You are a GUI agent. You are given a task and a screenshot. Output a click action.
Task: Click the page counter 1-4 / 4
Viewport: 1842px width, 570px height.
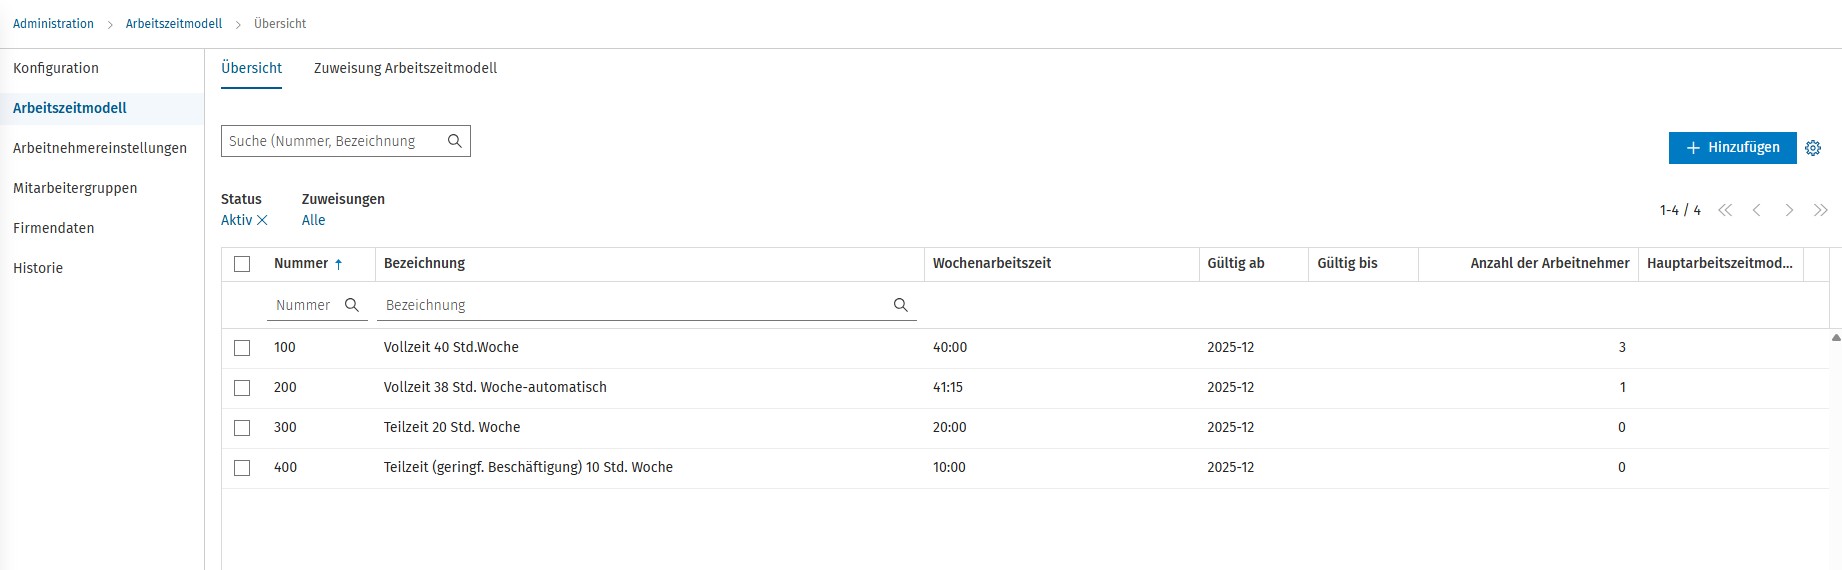tap(1680, 210)
